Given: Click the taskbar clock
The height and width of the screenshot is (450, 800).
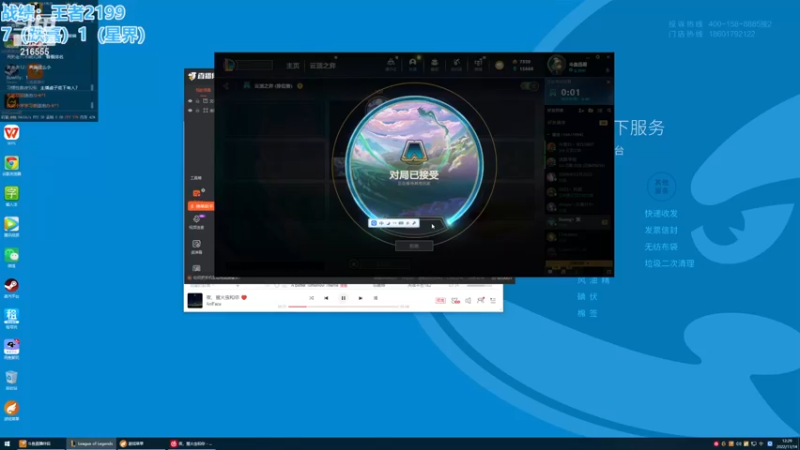Looking at the screenshot, I should 788,443.
